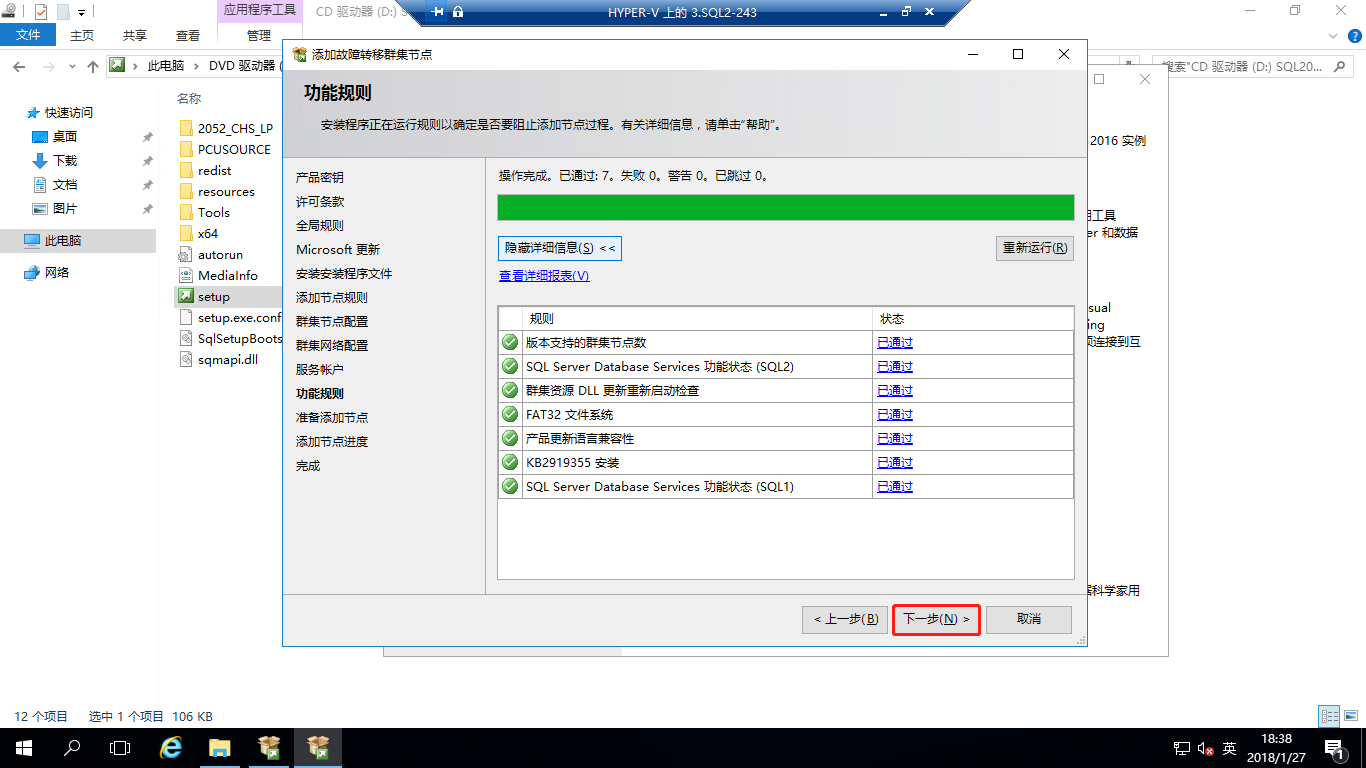The width and height of the screenshot is (1366, 768).
Task: Open 已通过 status for 版本支持的群集节点数
Action: pos(895,343)
